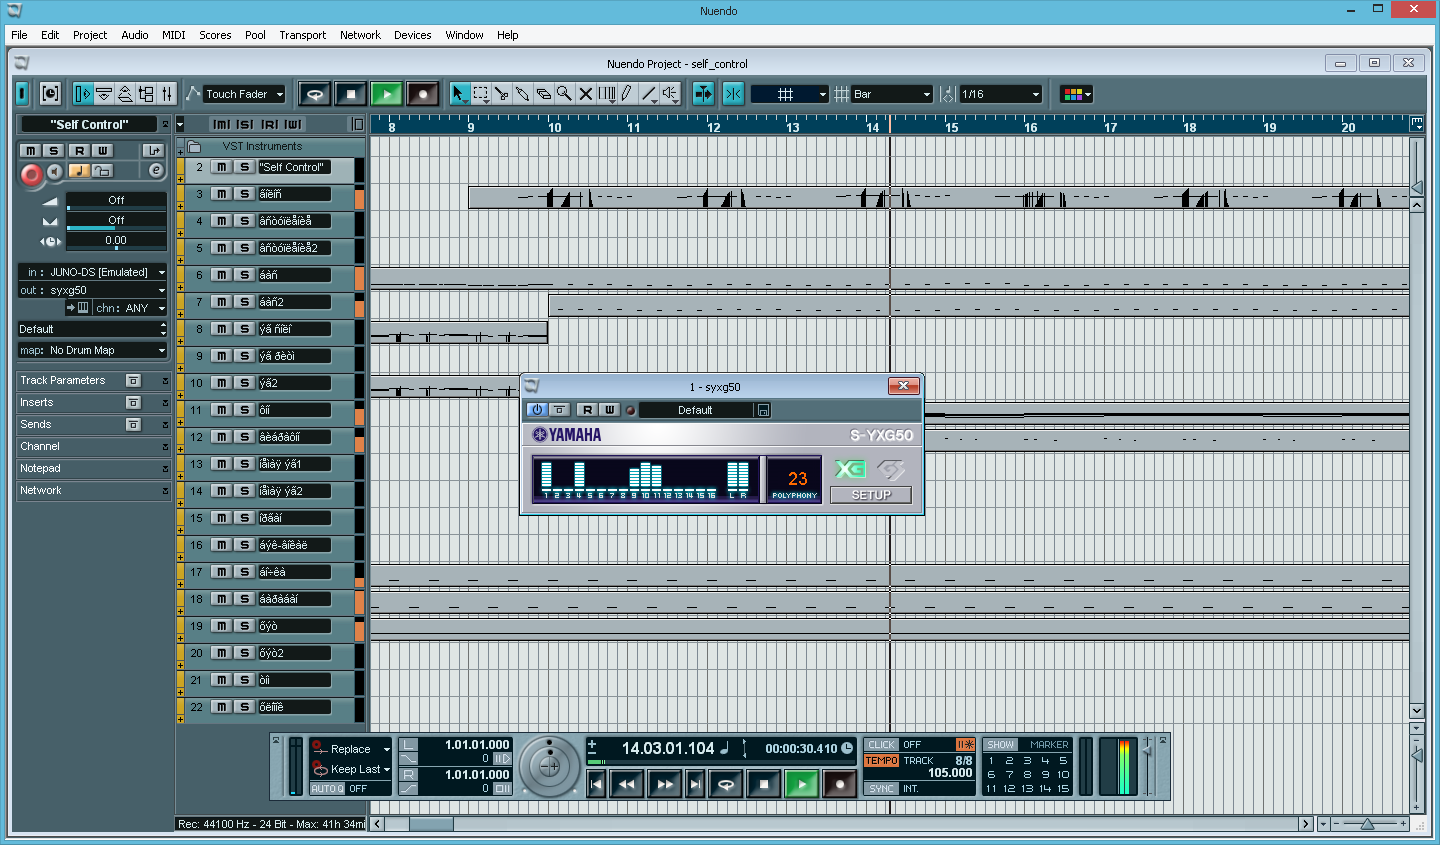Solo track 6
Image resolution: width=1440 pixels, height=845 pixels.
244,275
